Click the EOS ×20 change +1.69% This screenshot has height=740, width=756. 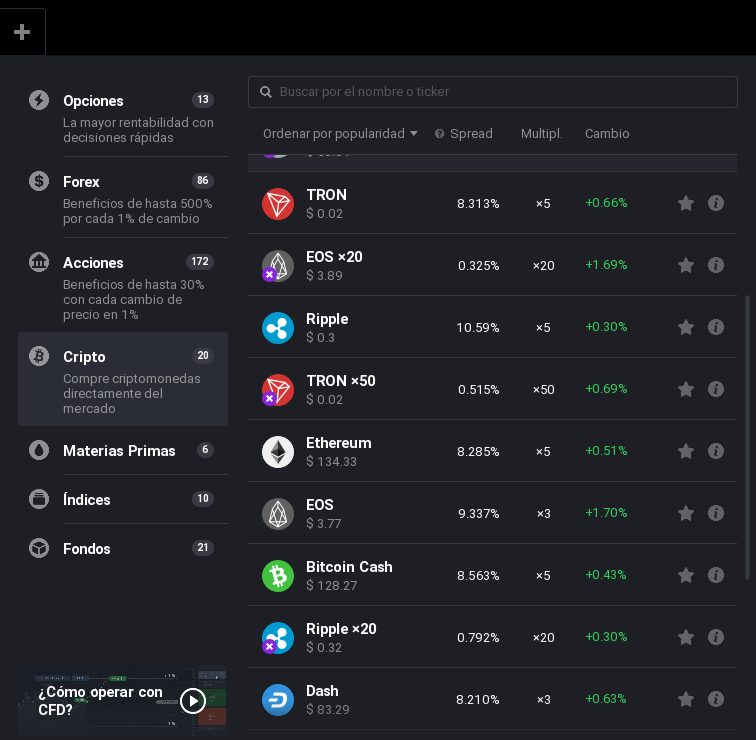pos(606,265)
